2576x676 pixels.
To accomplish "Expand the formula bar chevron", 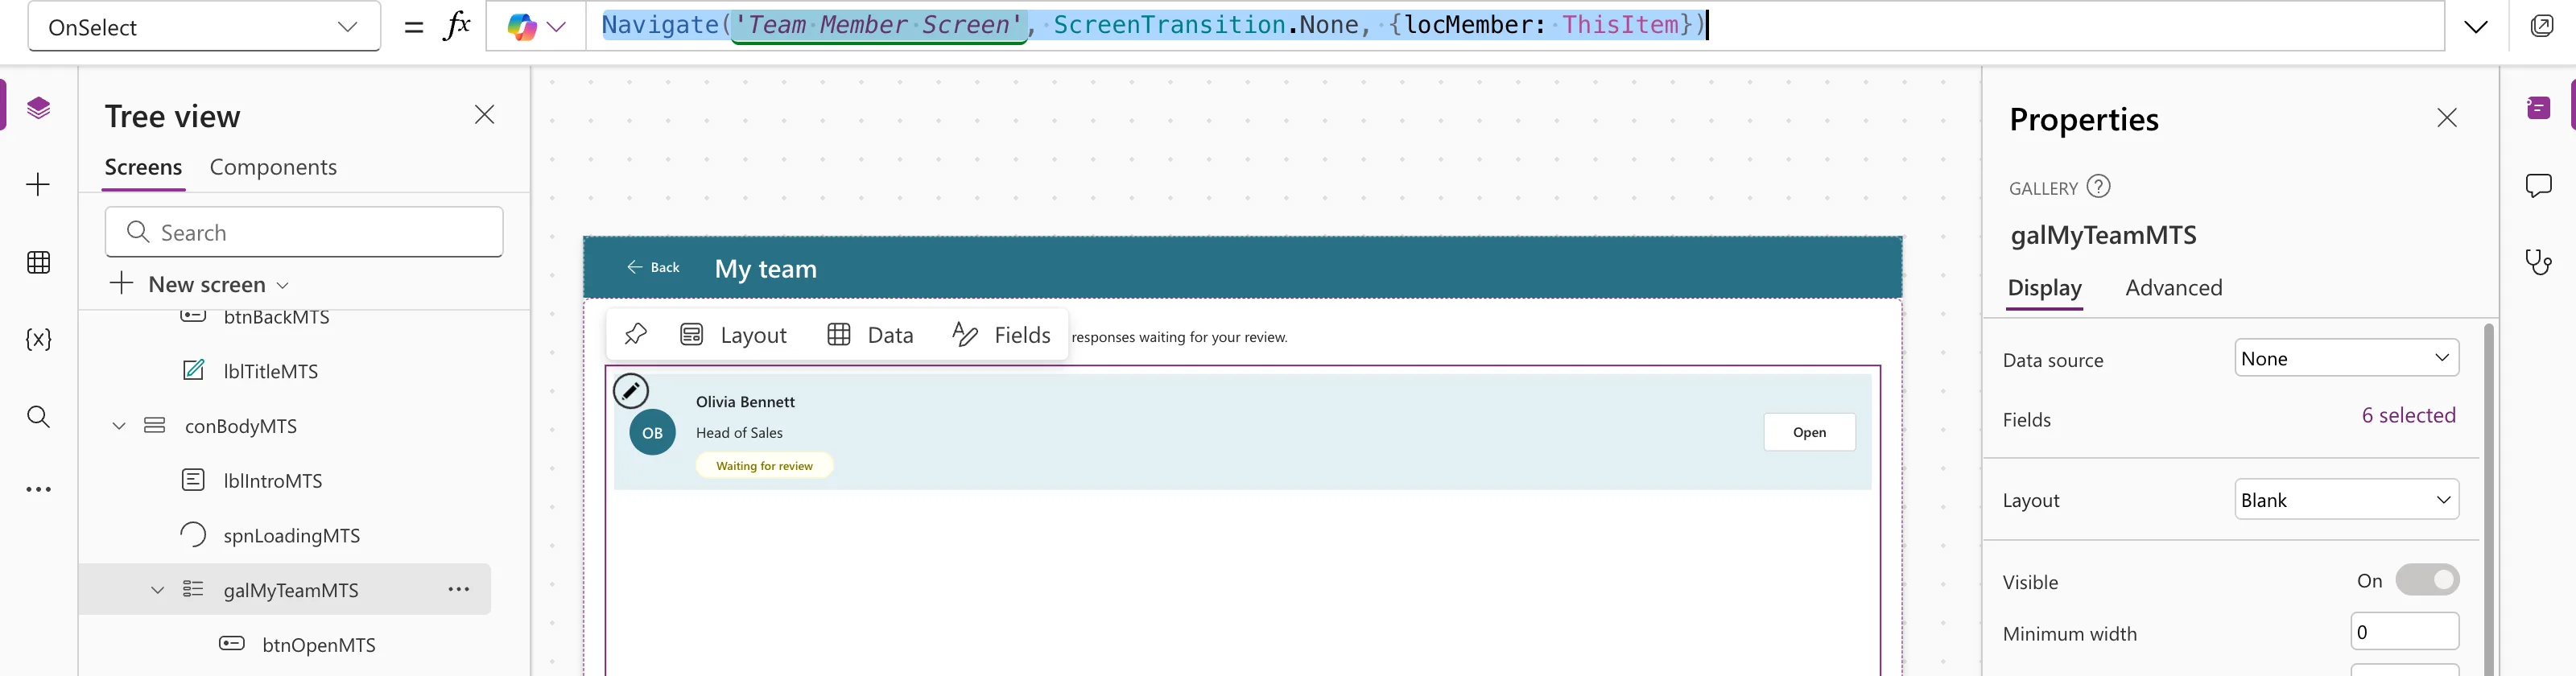I will coord(2476,27).
